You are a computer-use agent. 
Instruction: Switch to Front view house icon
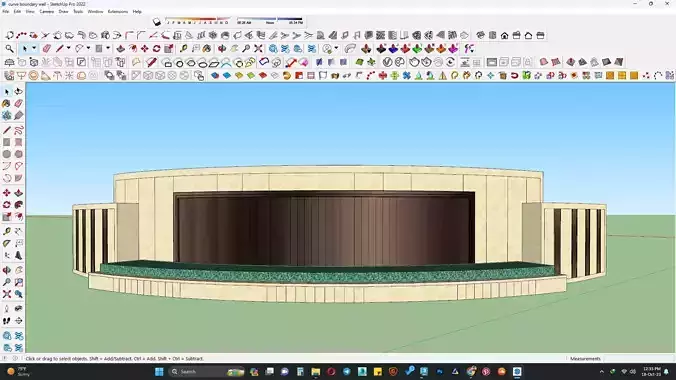tap(504, 35)
